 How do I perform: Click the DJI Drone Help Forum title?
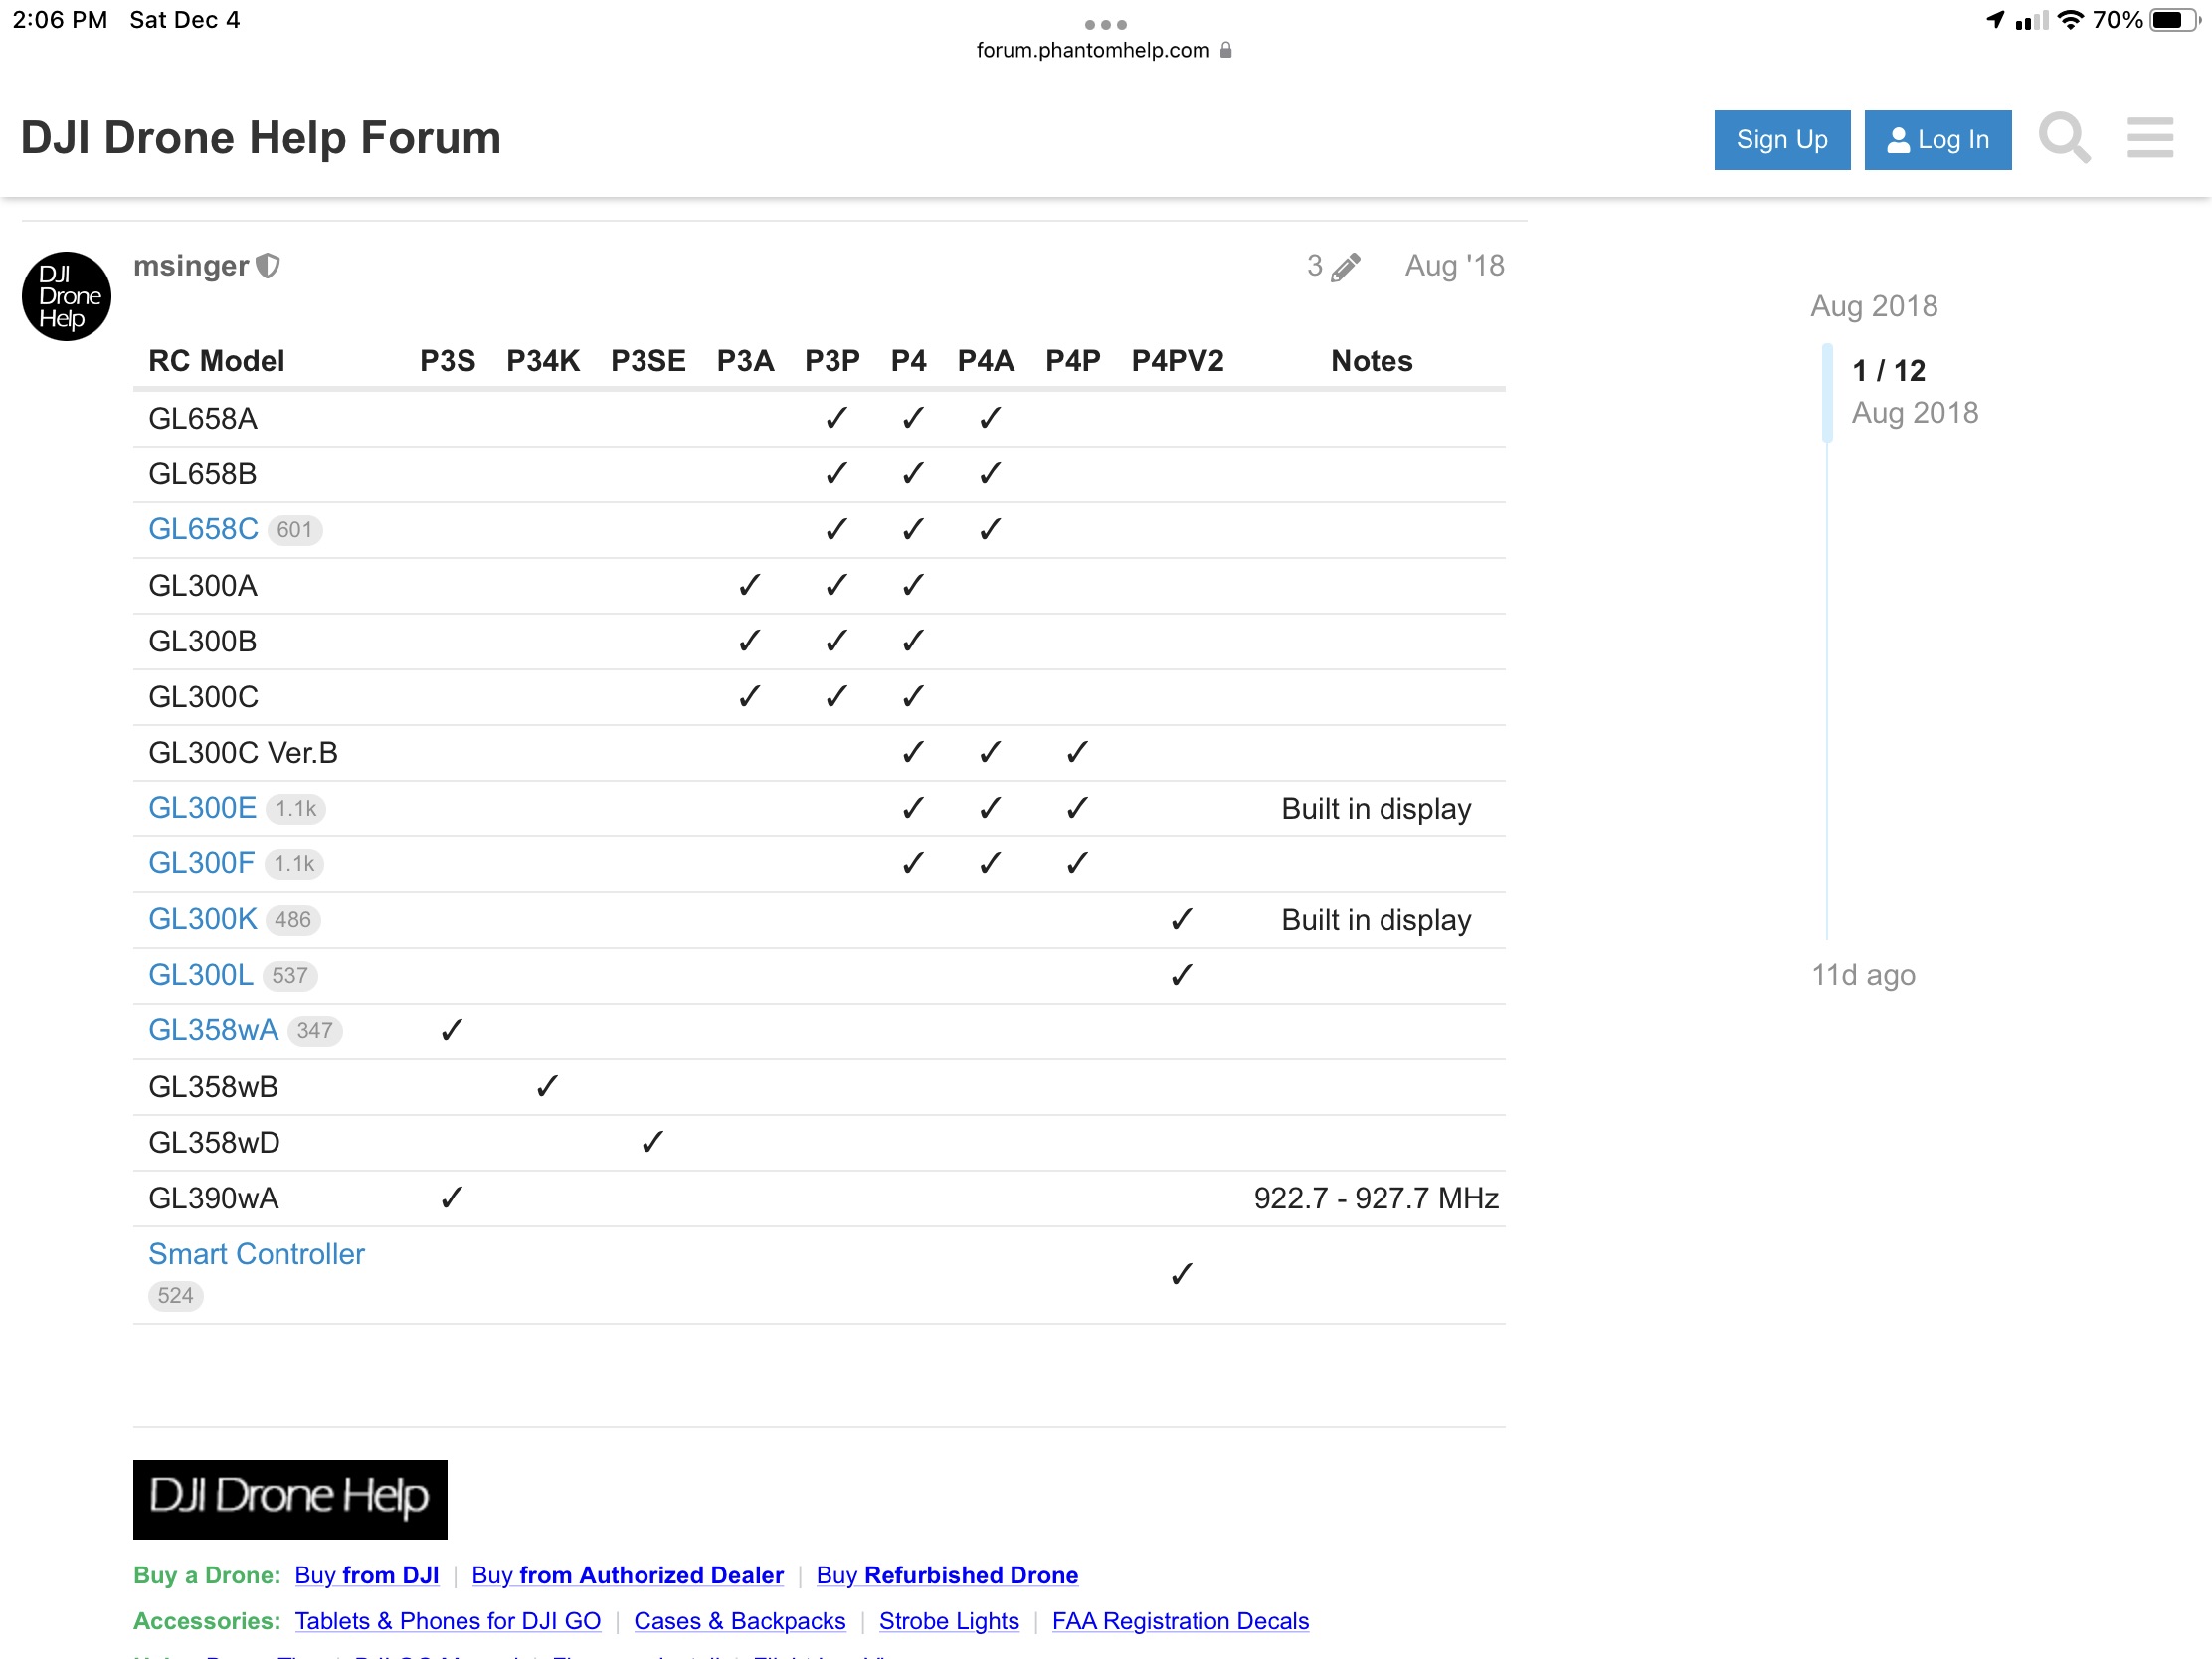coord(261,138)
